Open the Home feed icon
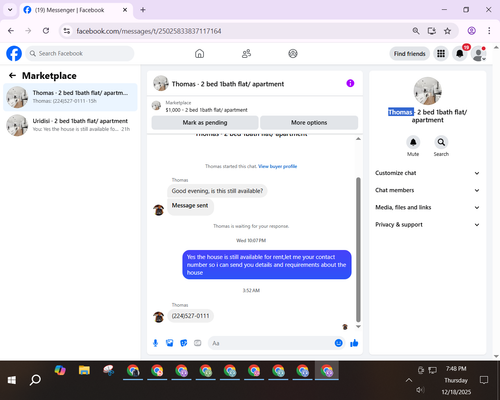 point(199,53)
